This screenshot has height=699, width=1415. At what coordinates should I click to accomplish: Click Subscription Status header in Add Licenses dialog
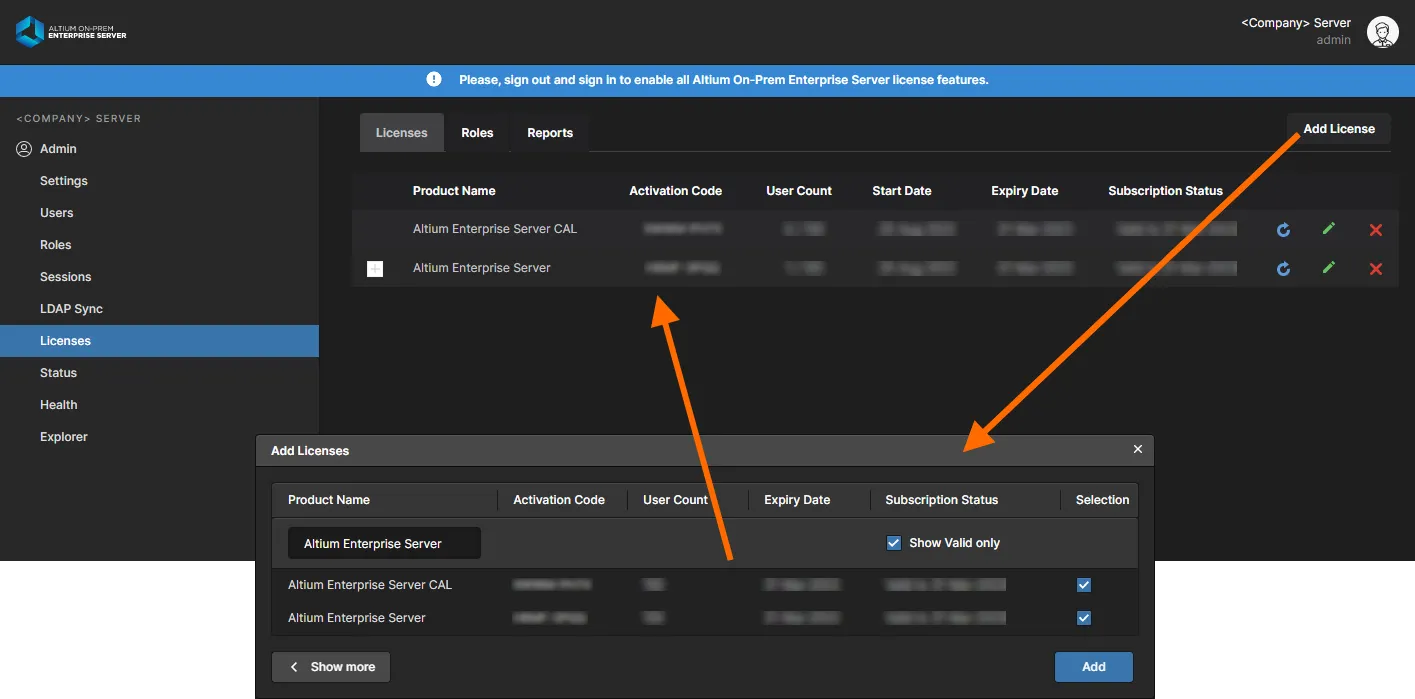[x=942, y=500]
